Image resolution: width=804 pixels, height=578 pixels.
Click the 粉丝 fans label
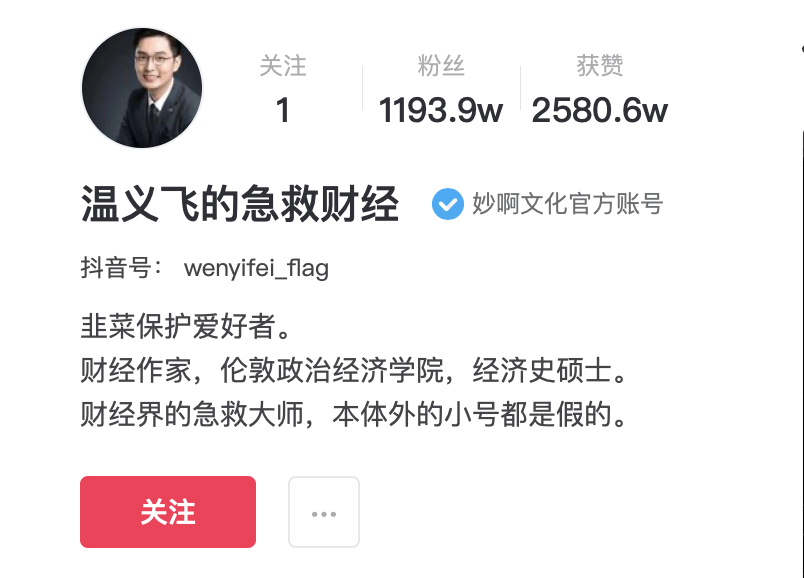click(x=441, y=66)
